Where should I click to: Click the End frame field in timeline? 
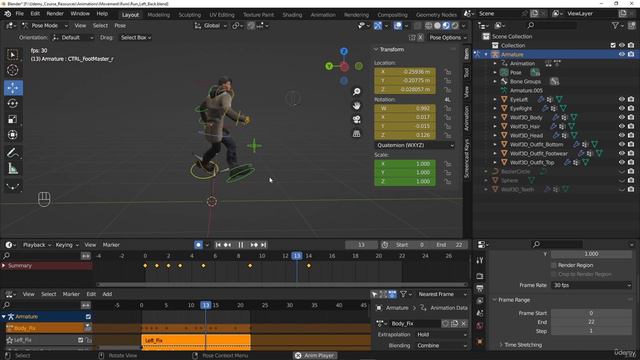[449, 245]
